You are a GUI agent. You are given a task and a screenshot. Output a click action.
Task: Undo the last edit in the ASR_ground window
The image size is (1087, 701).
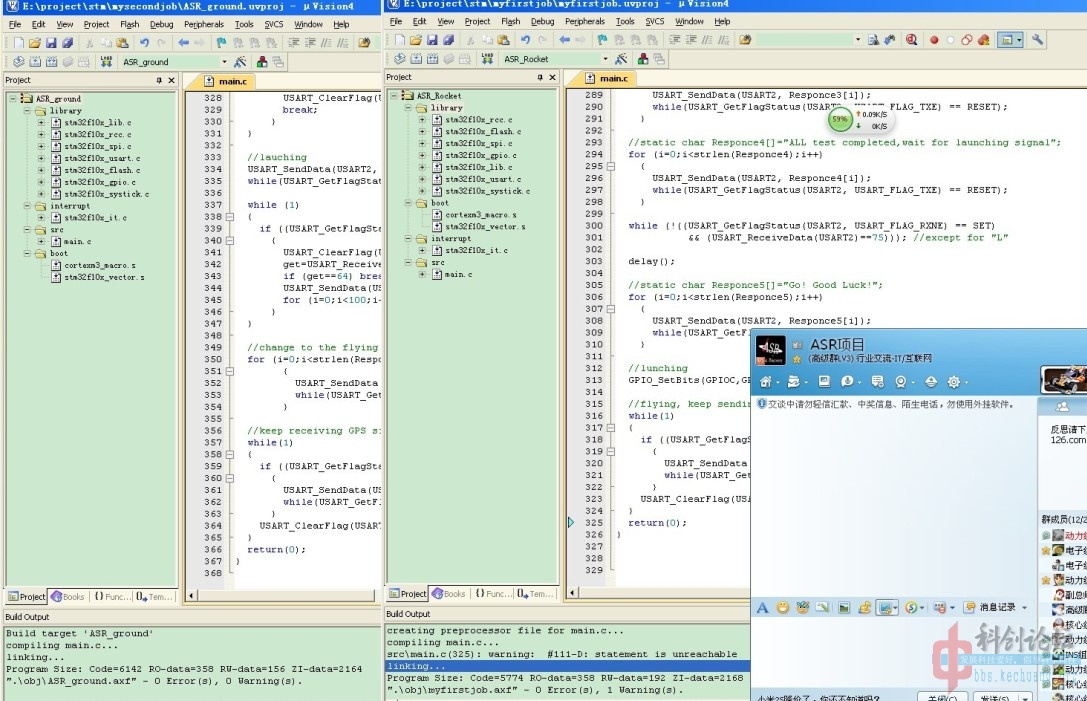point(144,43)
